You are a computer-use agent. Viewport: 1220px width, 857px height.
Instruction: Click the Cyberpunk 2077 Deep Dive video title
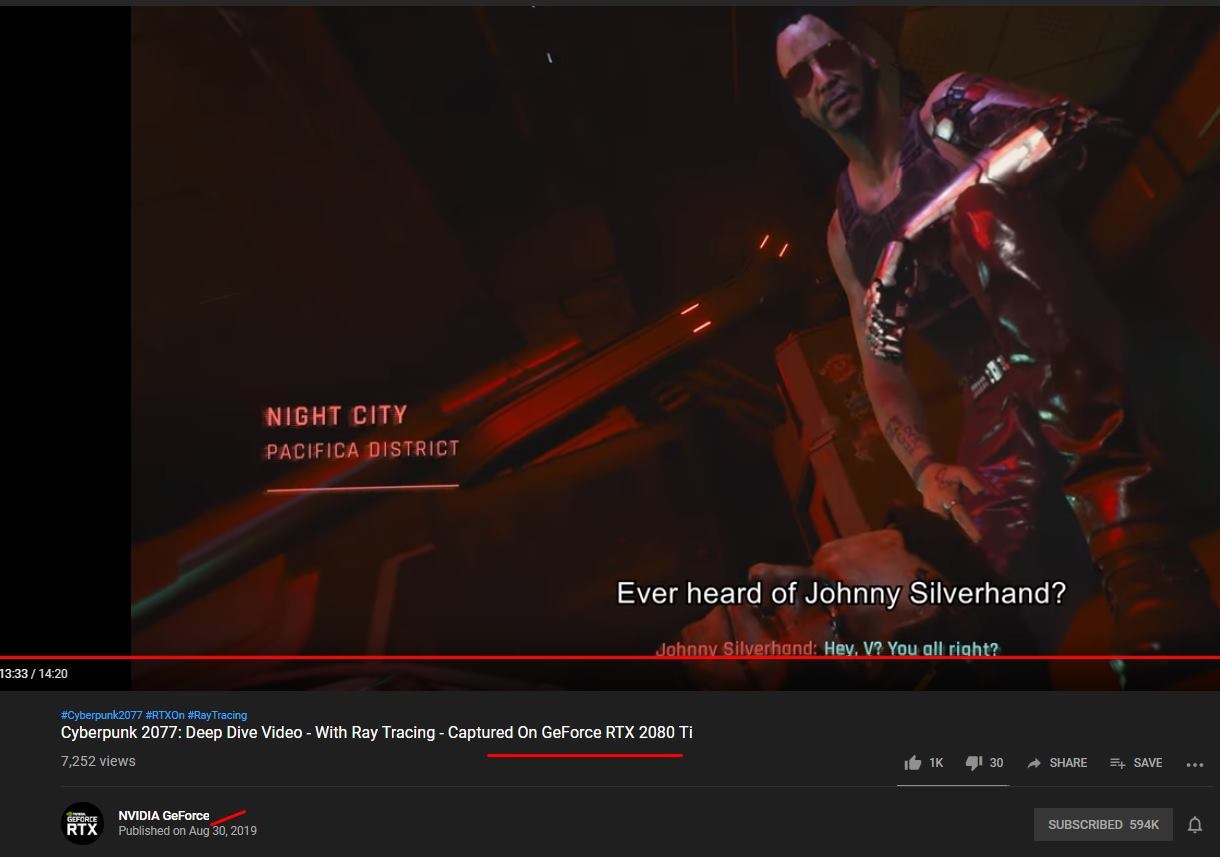377,733
